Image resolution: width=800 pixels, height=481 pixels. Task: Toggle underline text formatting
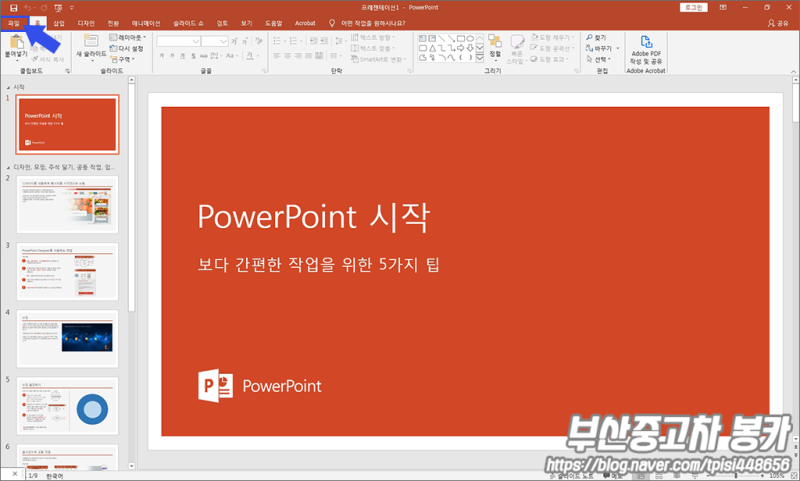(183, 56)
